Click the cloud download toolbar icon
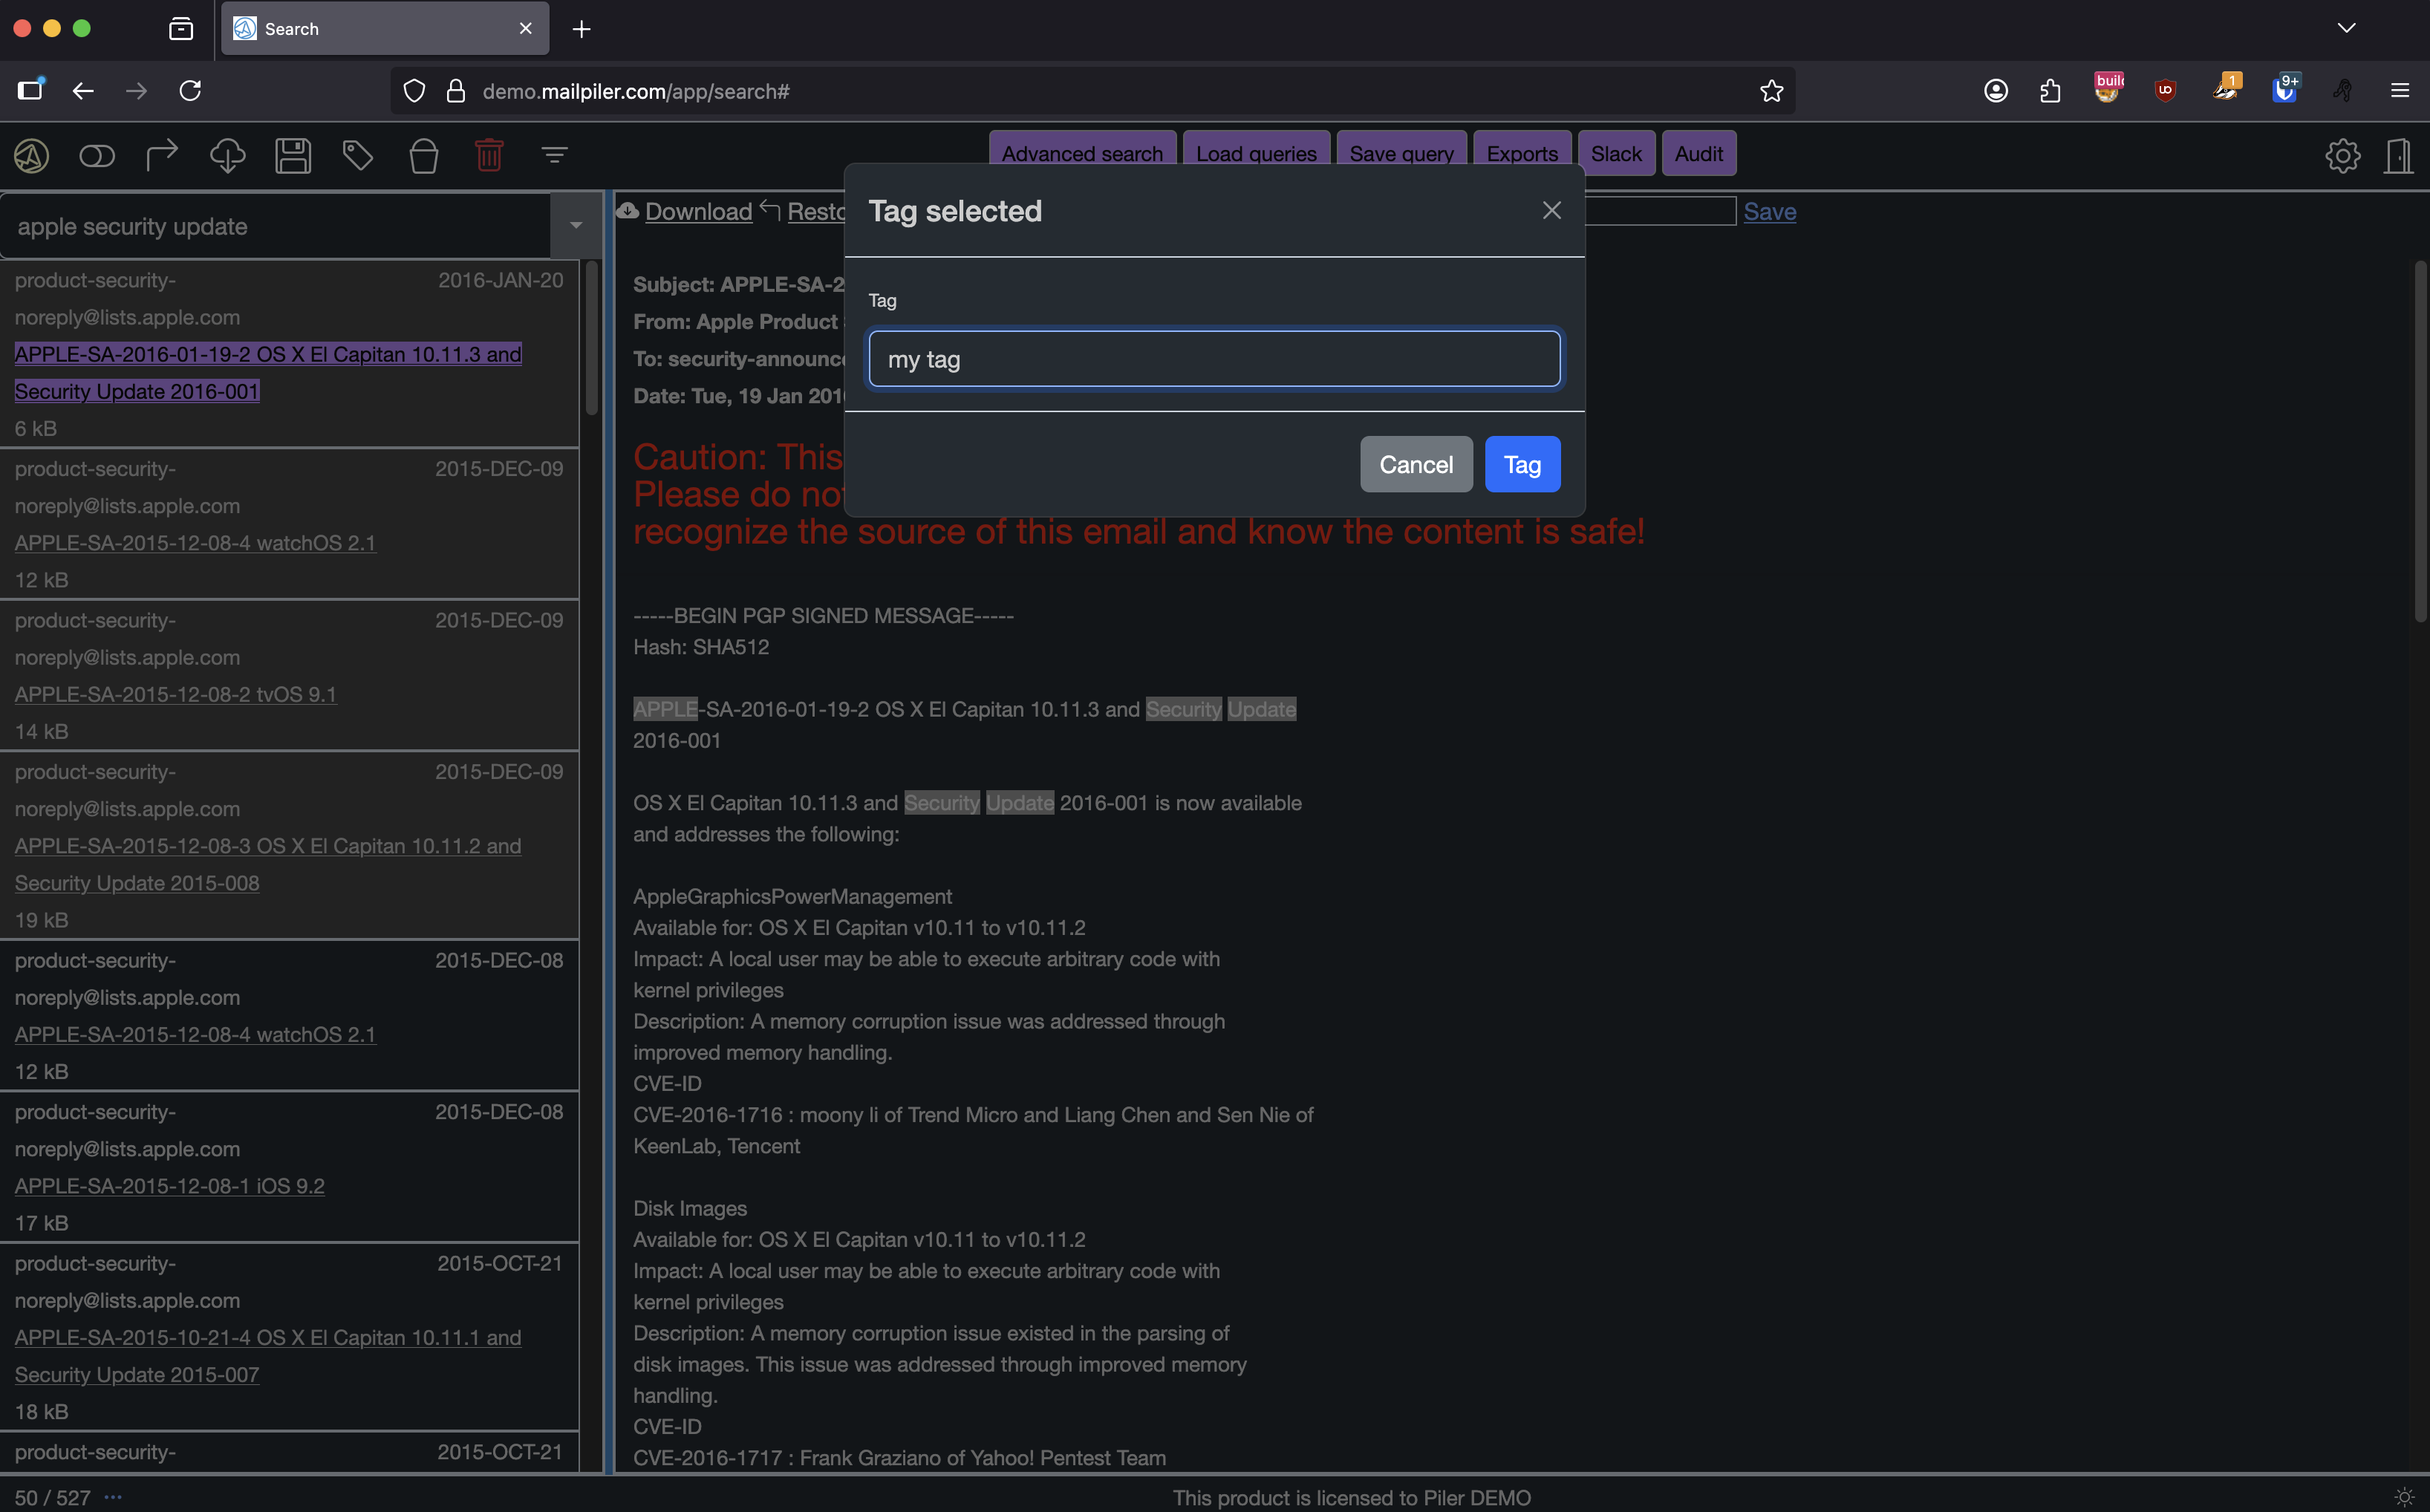 coord(227,155)
